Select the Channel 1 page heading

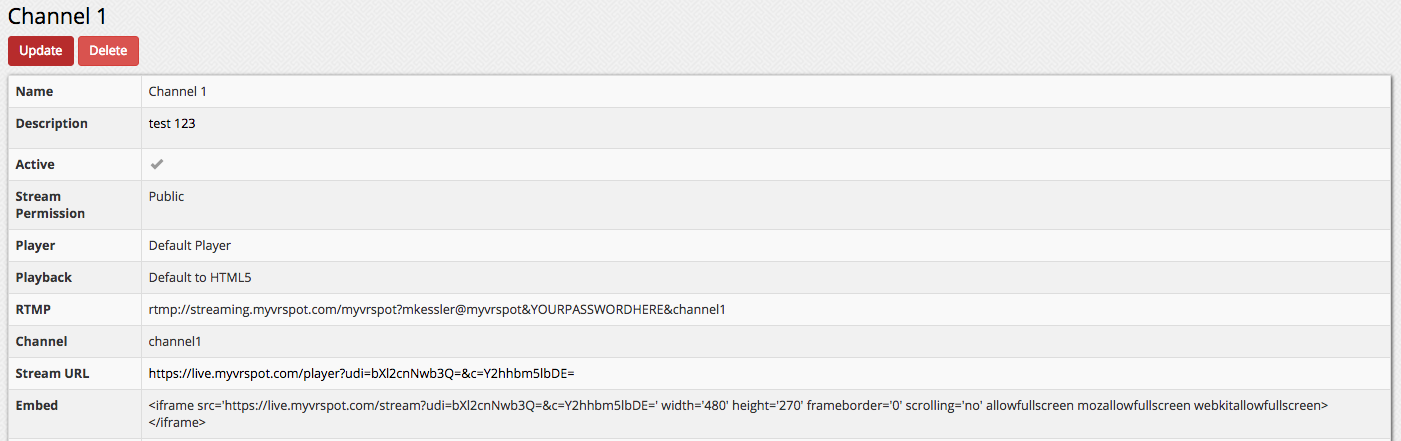[57, 16]
